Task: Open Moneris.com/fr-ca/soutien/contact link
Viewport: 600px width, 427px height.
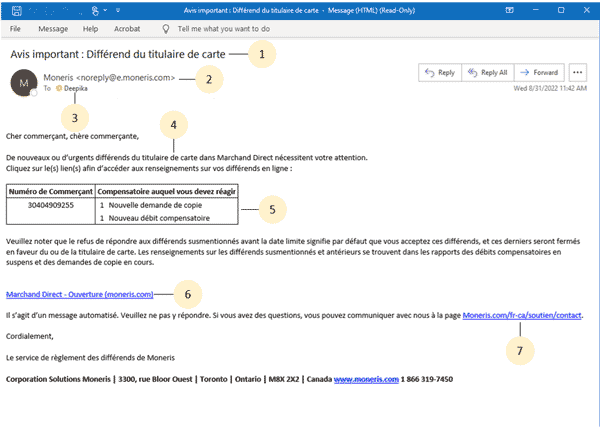Action: pyautogui.click(x=522, y=315)
